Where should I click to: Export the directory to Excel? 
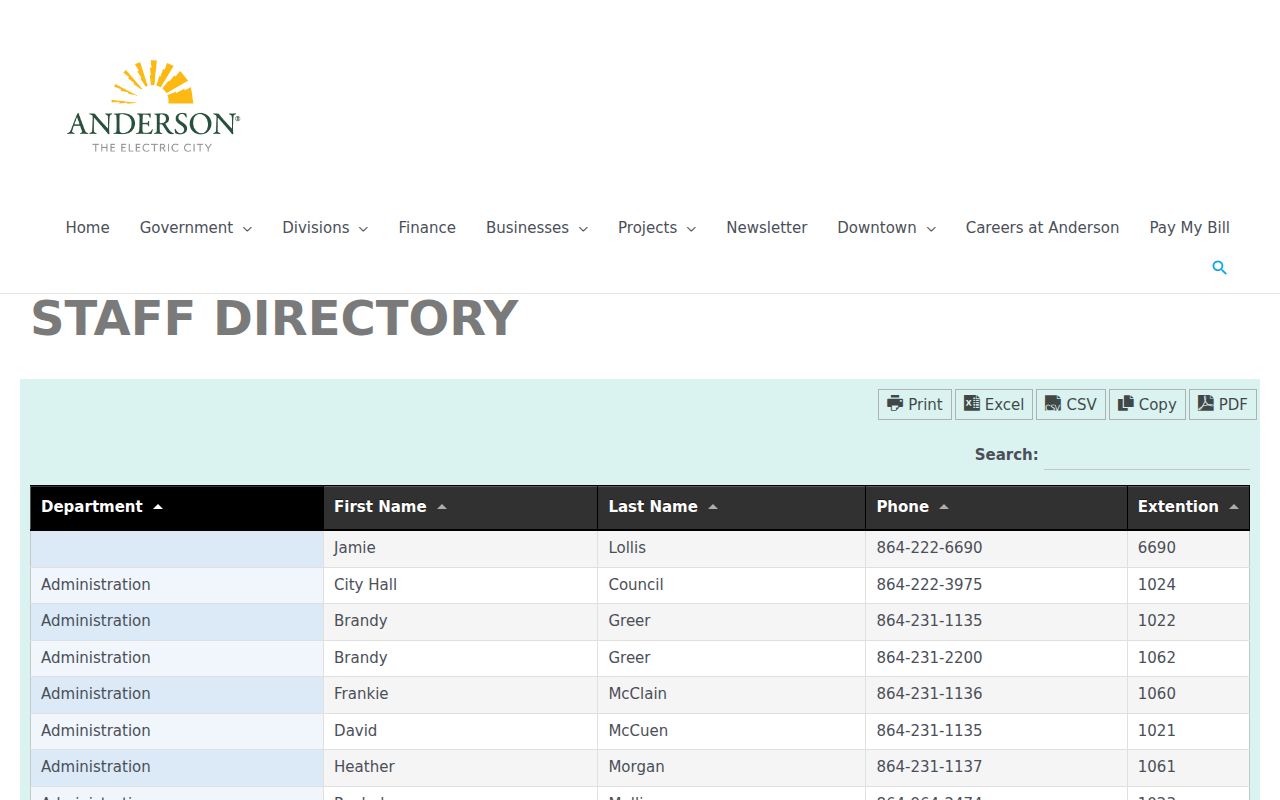pos(994,404)
